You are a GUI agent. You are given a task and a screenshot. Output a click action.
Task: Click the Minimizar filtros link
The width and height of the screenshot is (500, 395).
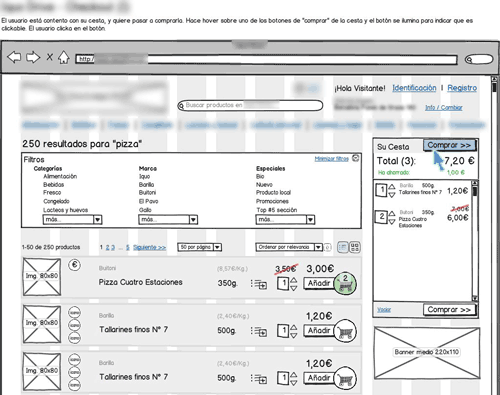tap(331, 159)
